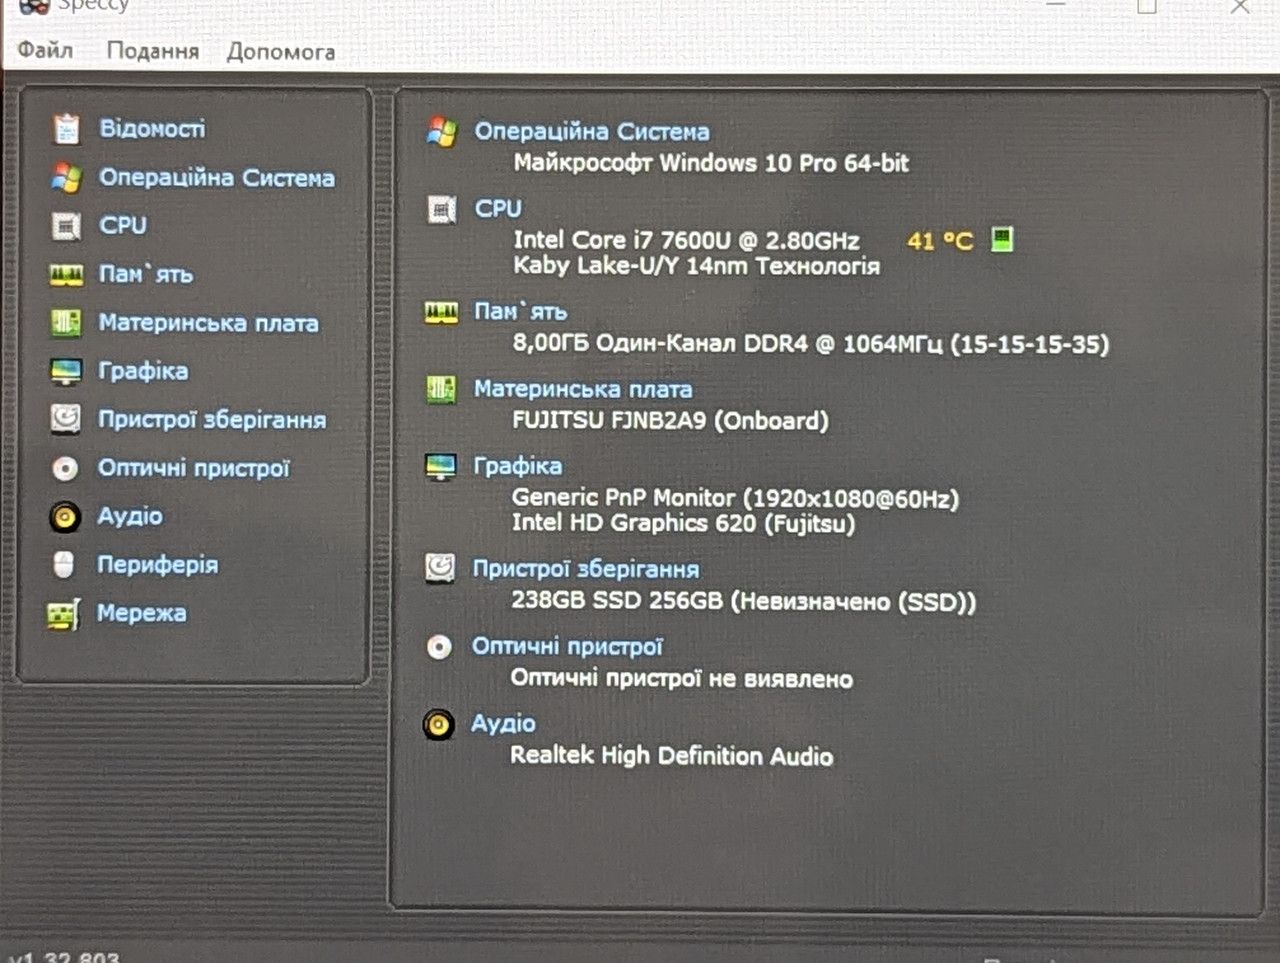
Task: Open the Материнська плата summary heading link
Action: [583, 389]
